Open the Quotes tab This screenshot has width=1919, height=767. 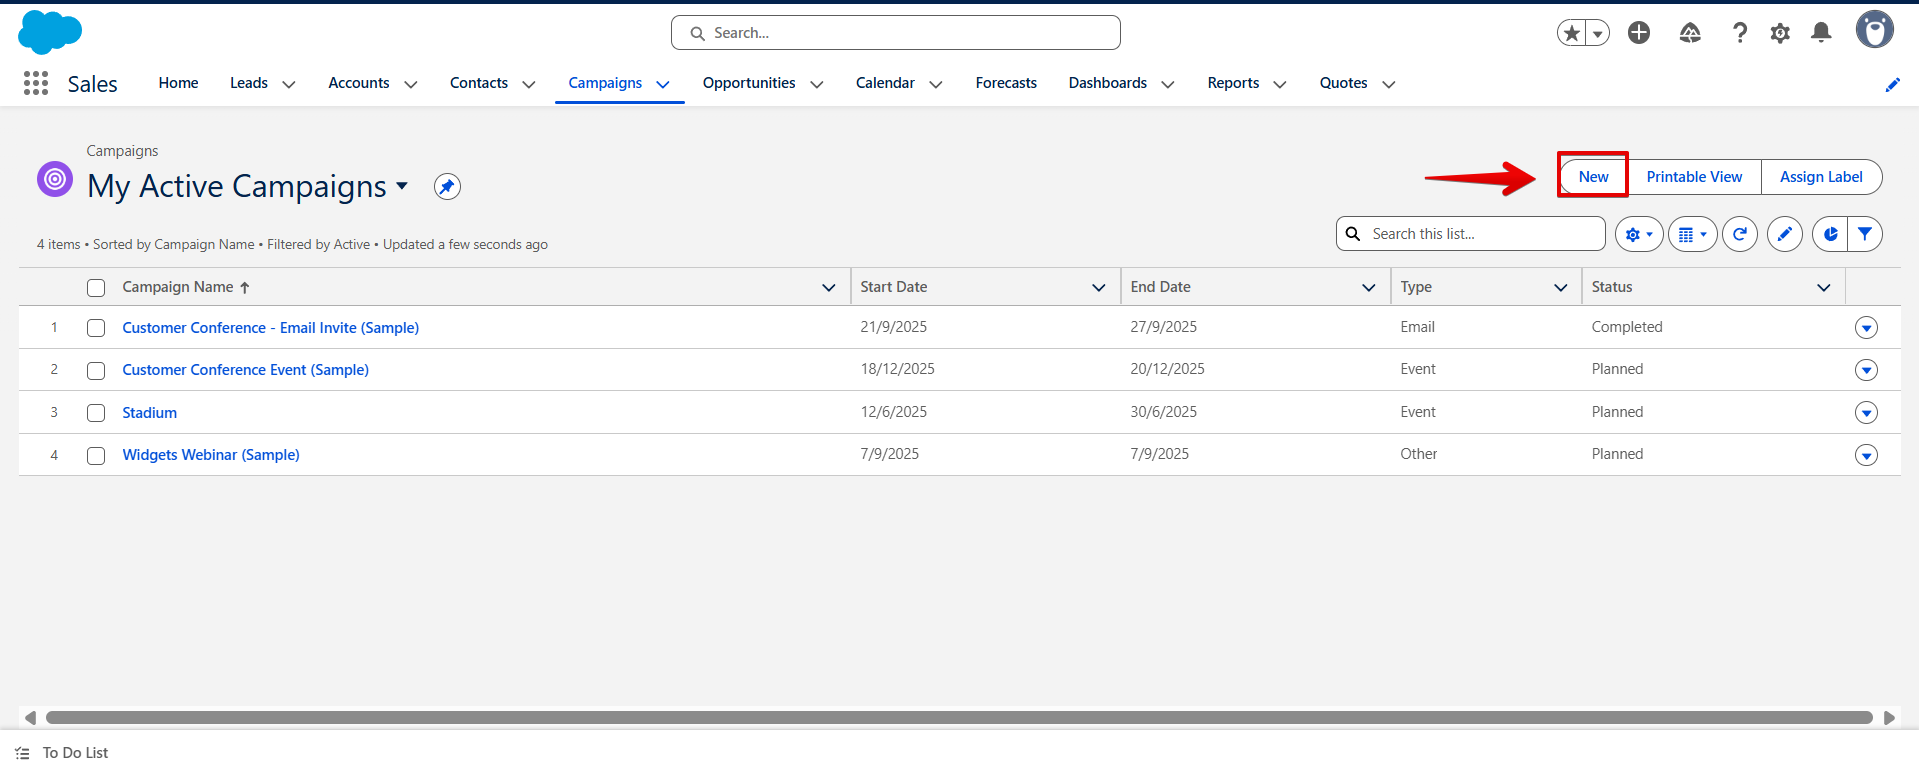[1343, 83]
